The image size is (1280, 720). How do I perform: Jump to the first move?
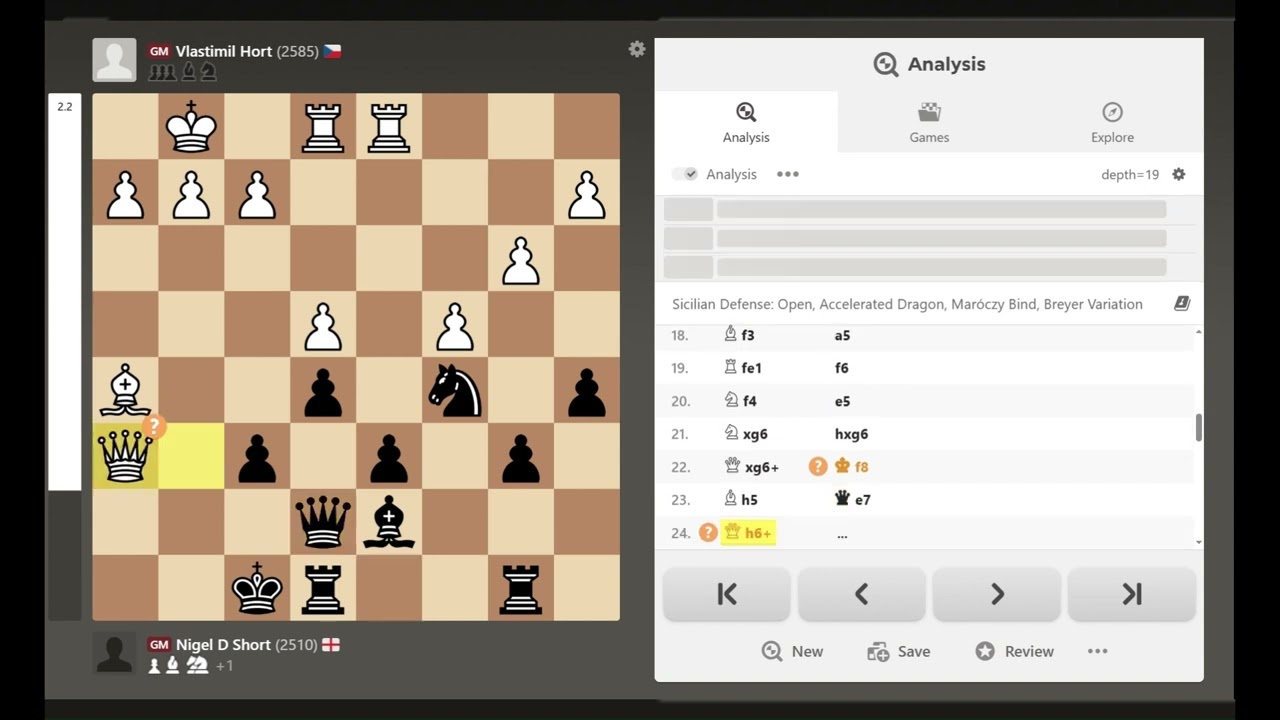tap(727, 594)
